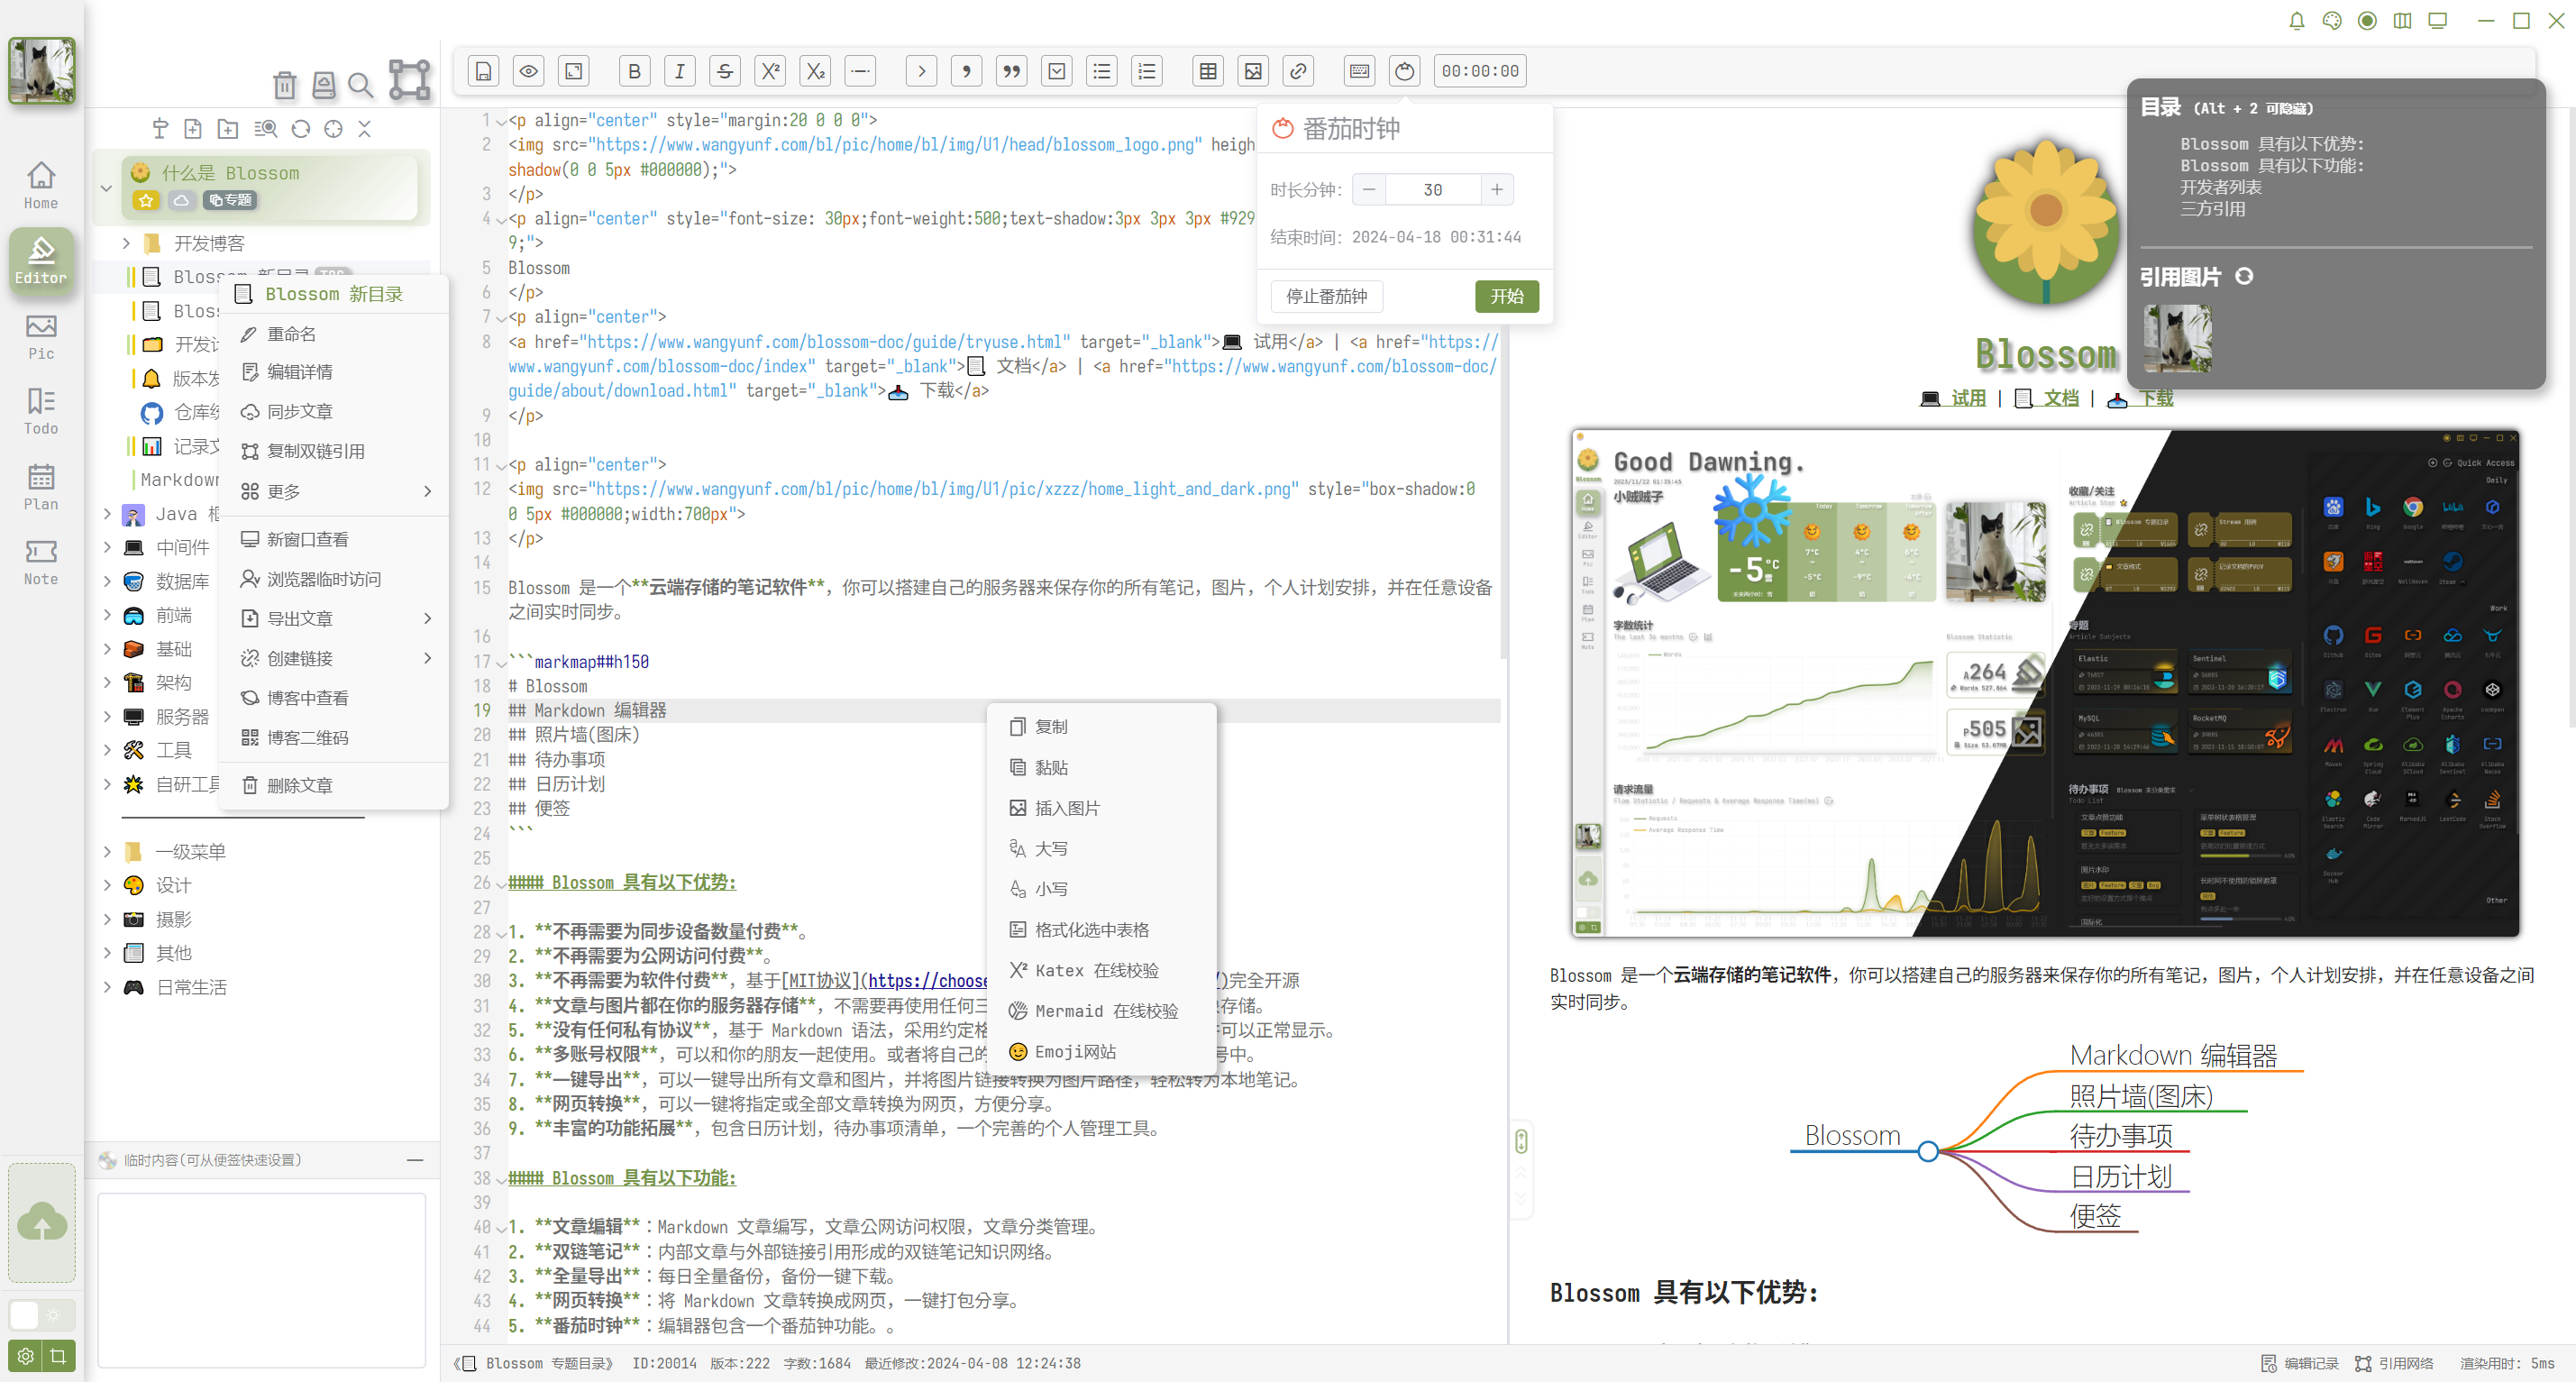This screenshot has width=2576, height=1382.
Task: Click the cat thumbnail under 引用图片
Action: [2178, 338]
